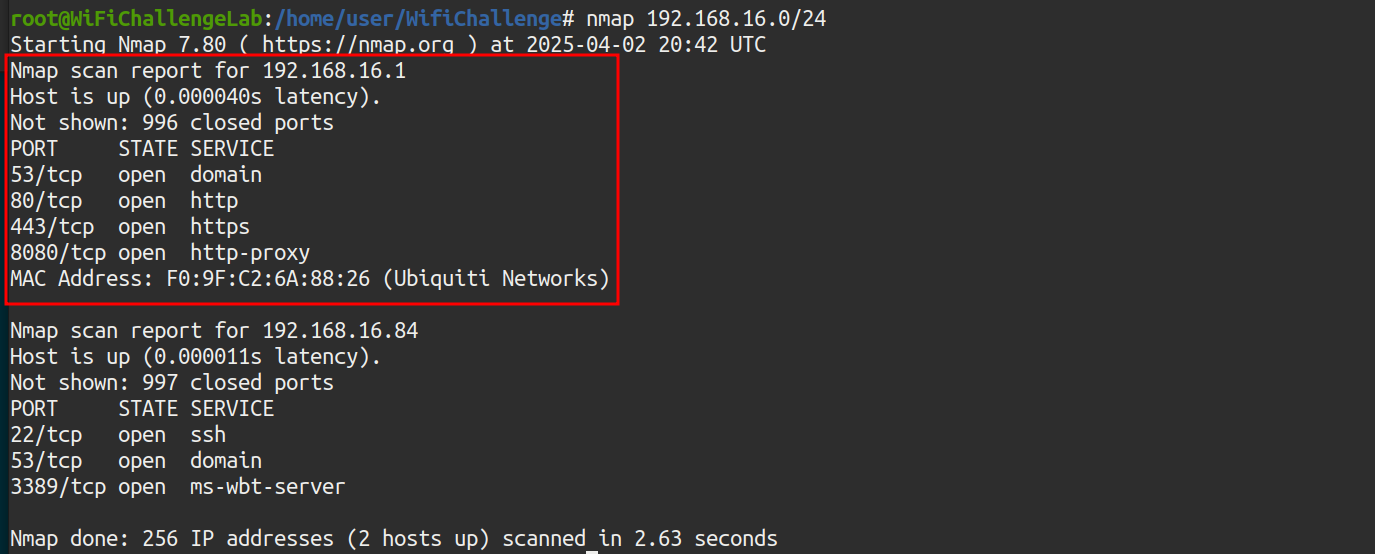Viewport: 1375px width, 554px height.
Task: Click the Ubiquiti Networks vendor text
Action: click(x=497, y=279)
